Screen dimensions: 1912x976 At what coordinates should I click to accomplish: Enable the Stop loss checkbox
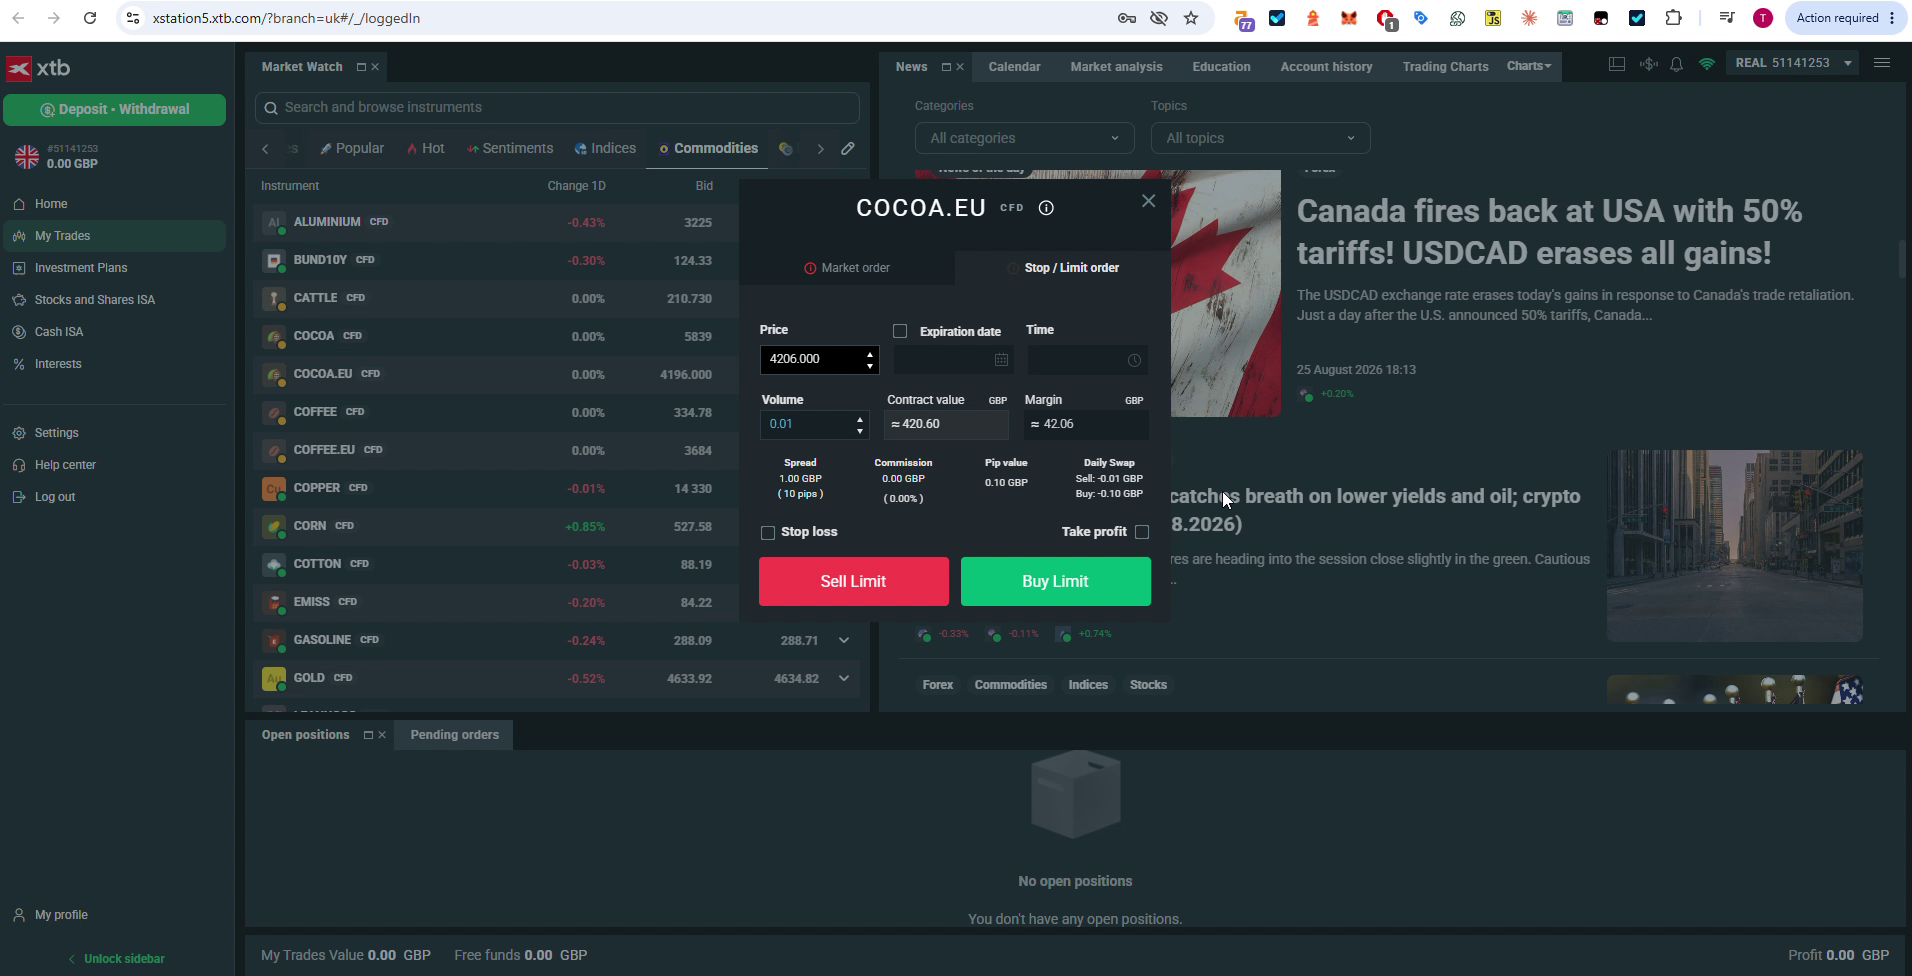[x=768, y=533]
